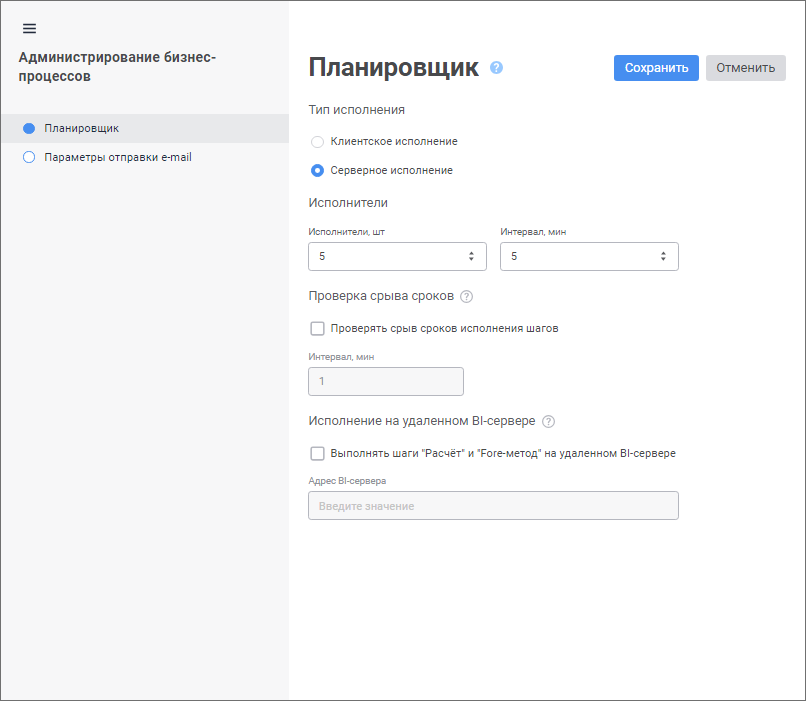The width and height of the screenshot is (806, 701).
Task: Select Клиентское исполнение radio button
Action: click(318, 142)
